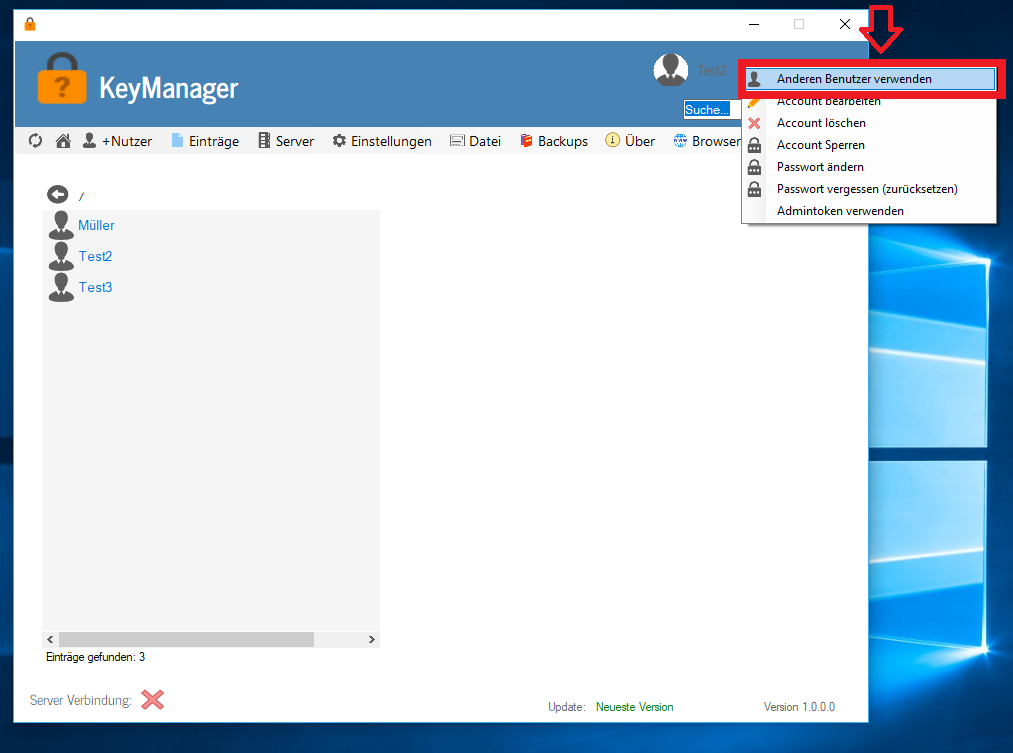Click the list's left scroll arrow

(x=50, y=639)
